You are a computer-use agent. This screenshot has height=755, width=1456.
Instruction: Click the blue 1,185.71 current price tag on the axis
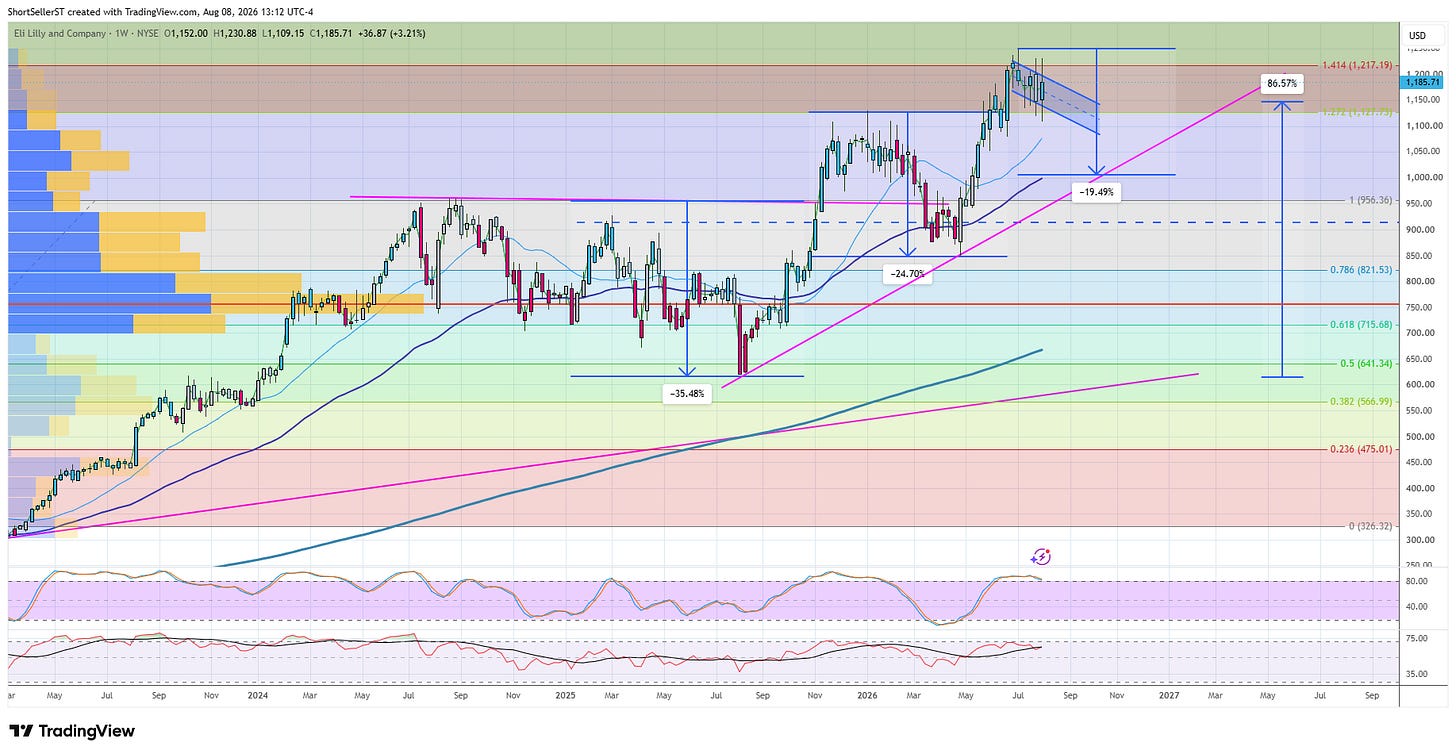1423,82
